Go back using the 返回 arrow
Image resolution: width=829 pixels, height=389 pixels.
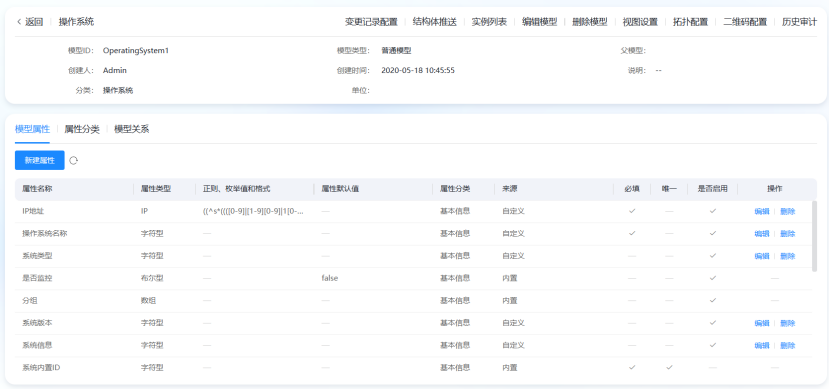(30, 22)
